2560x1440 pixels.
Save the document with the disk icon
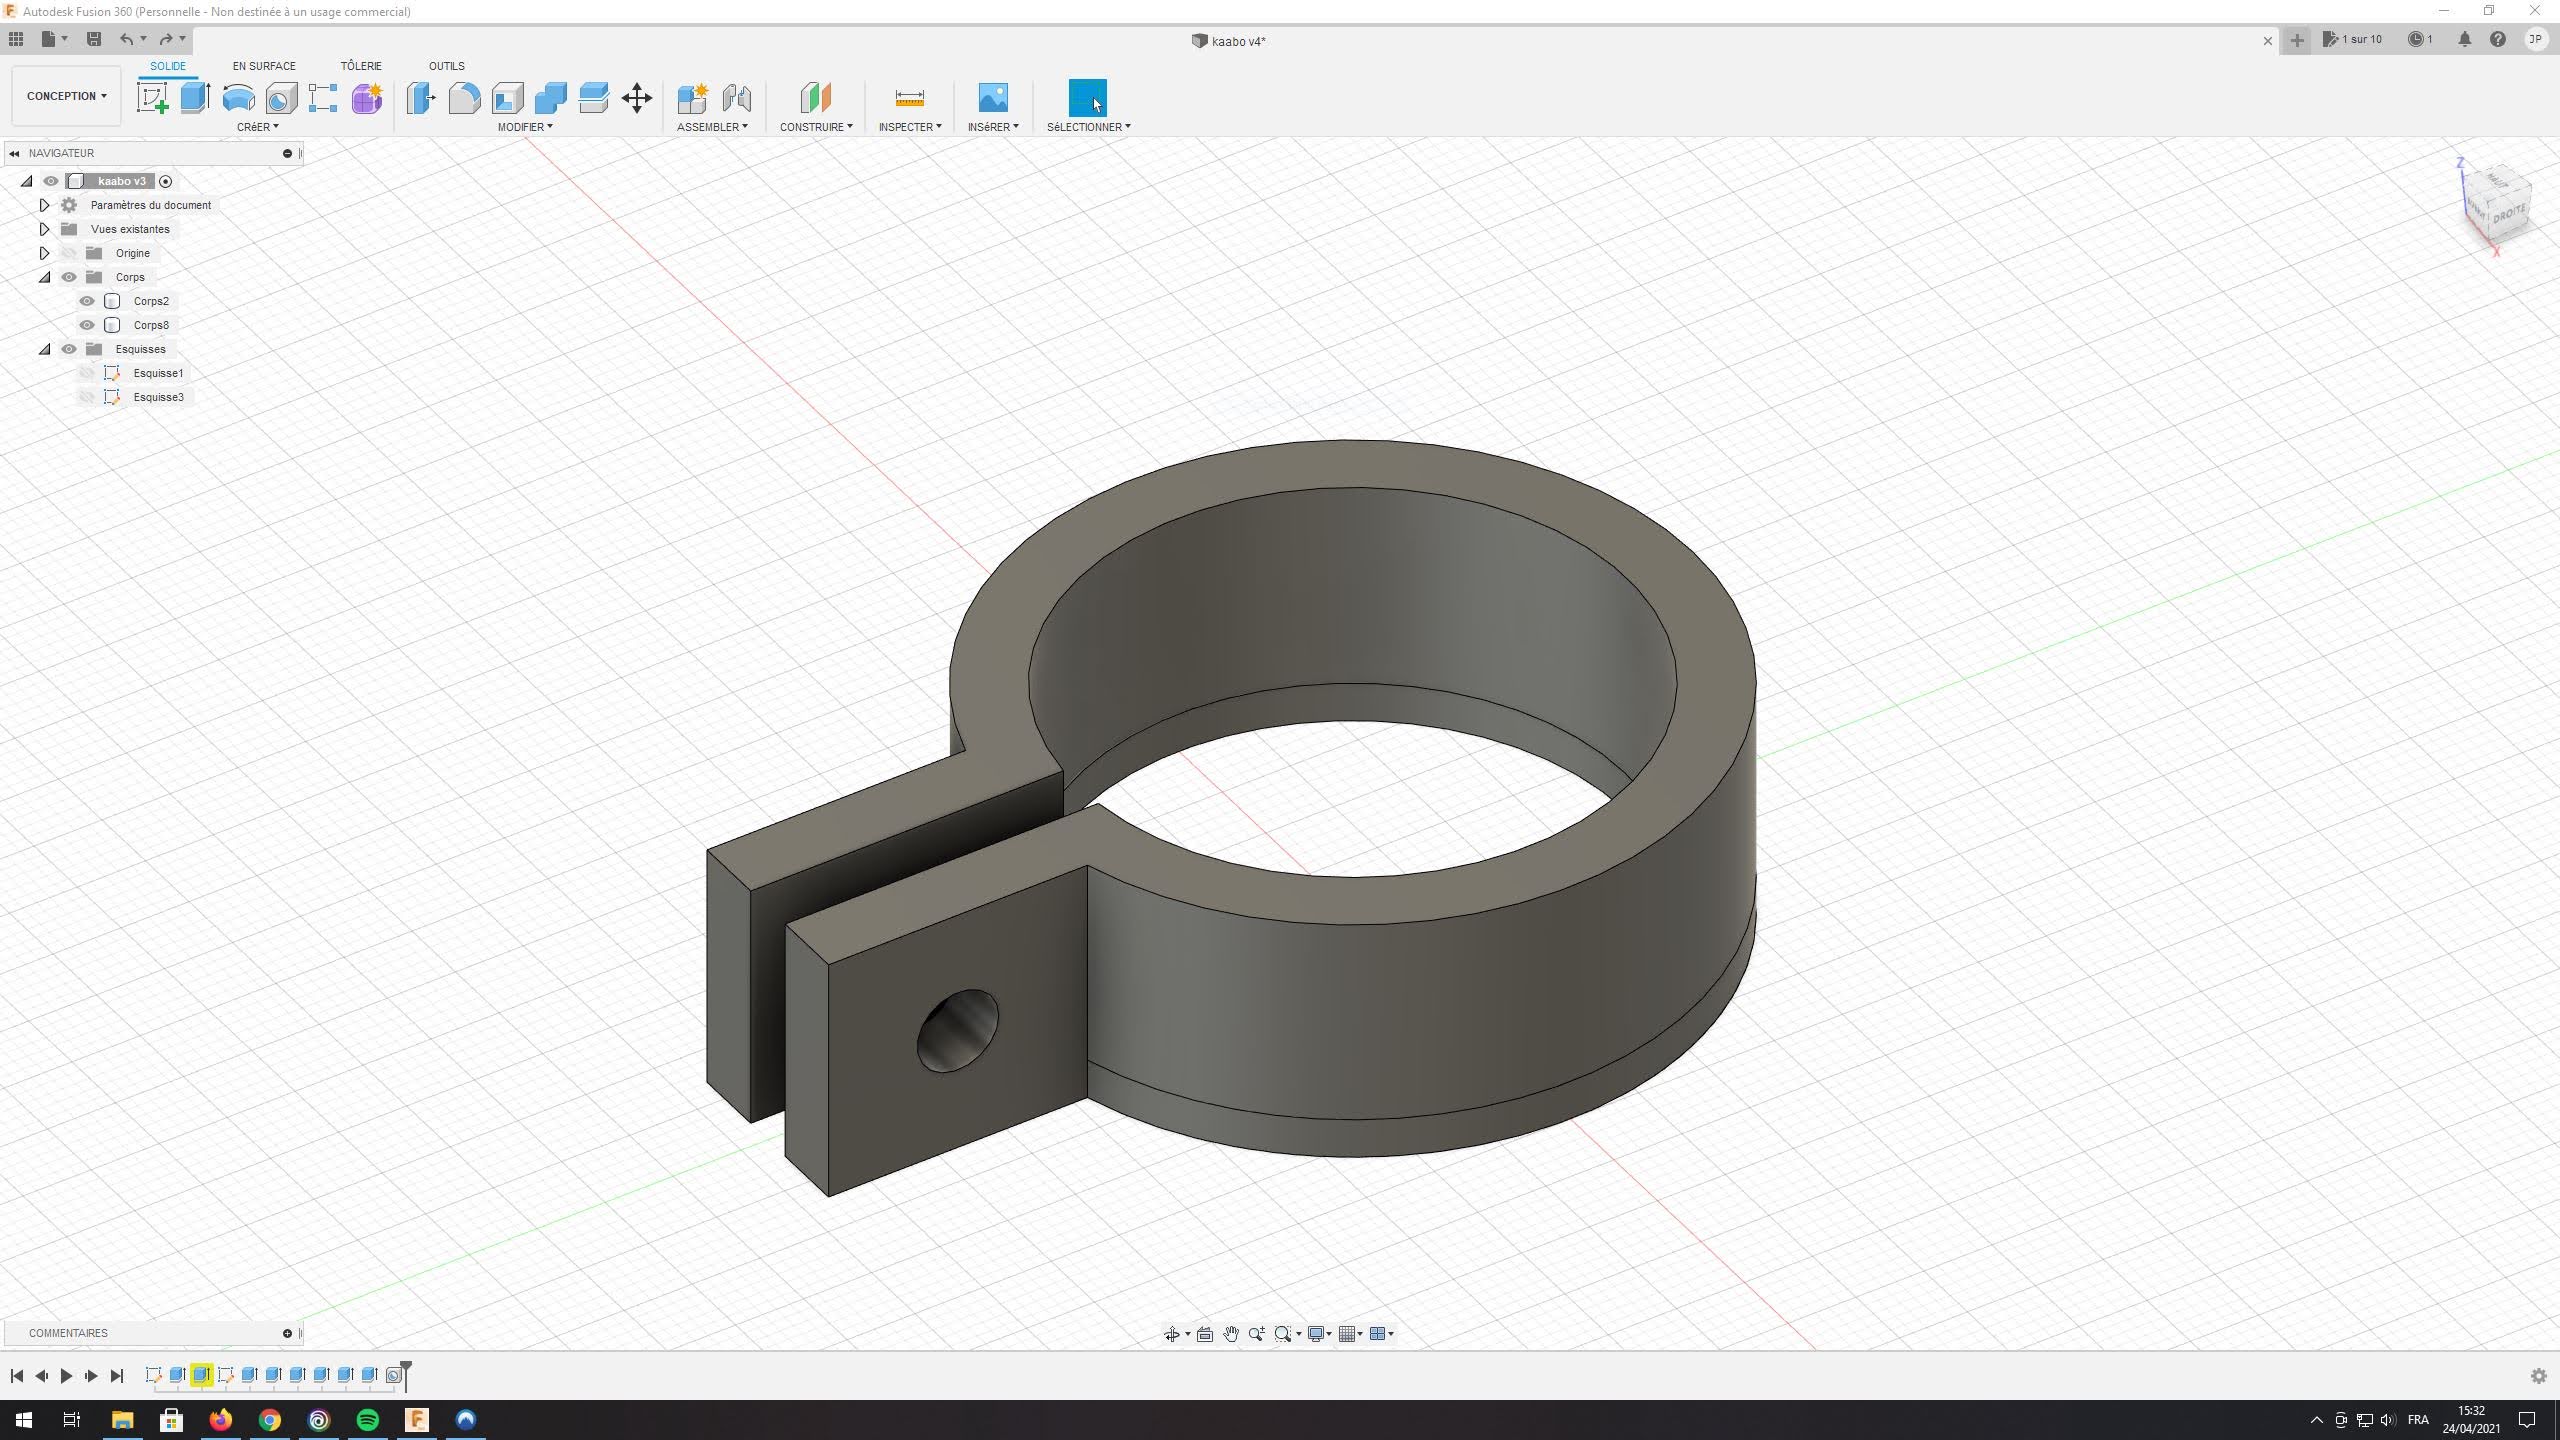[94, 39]
